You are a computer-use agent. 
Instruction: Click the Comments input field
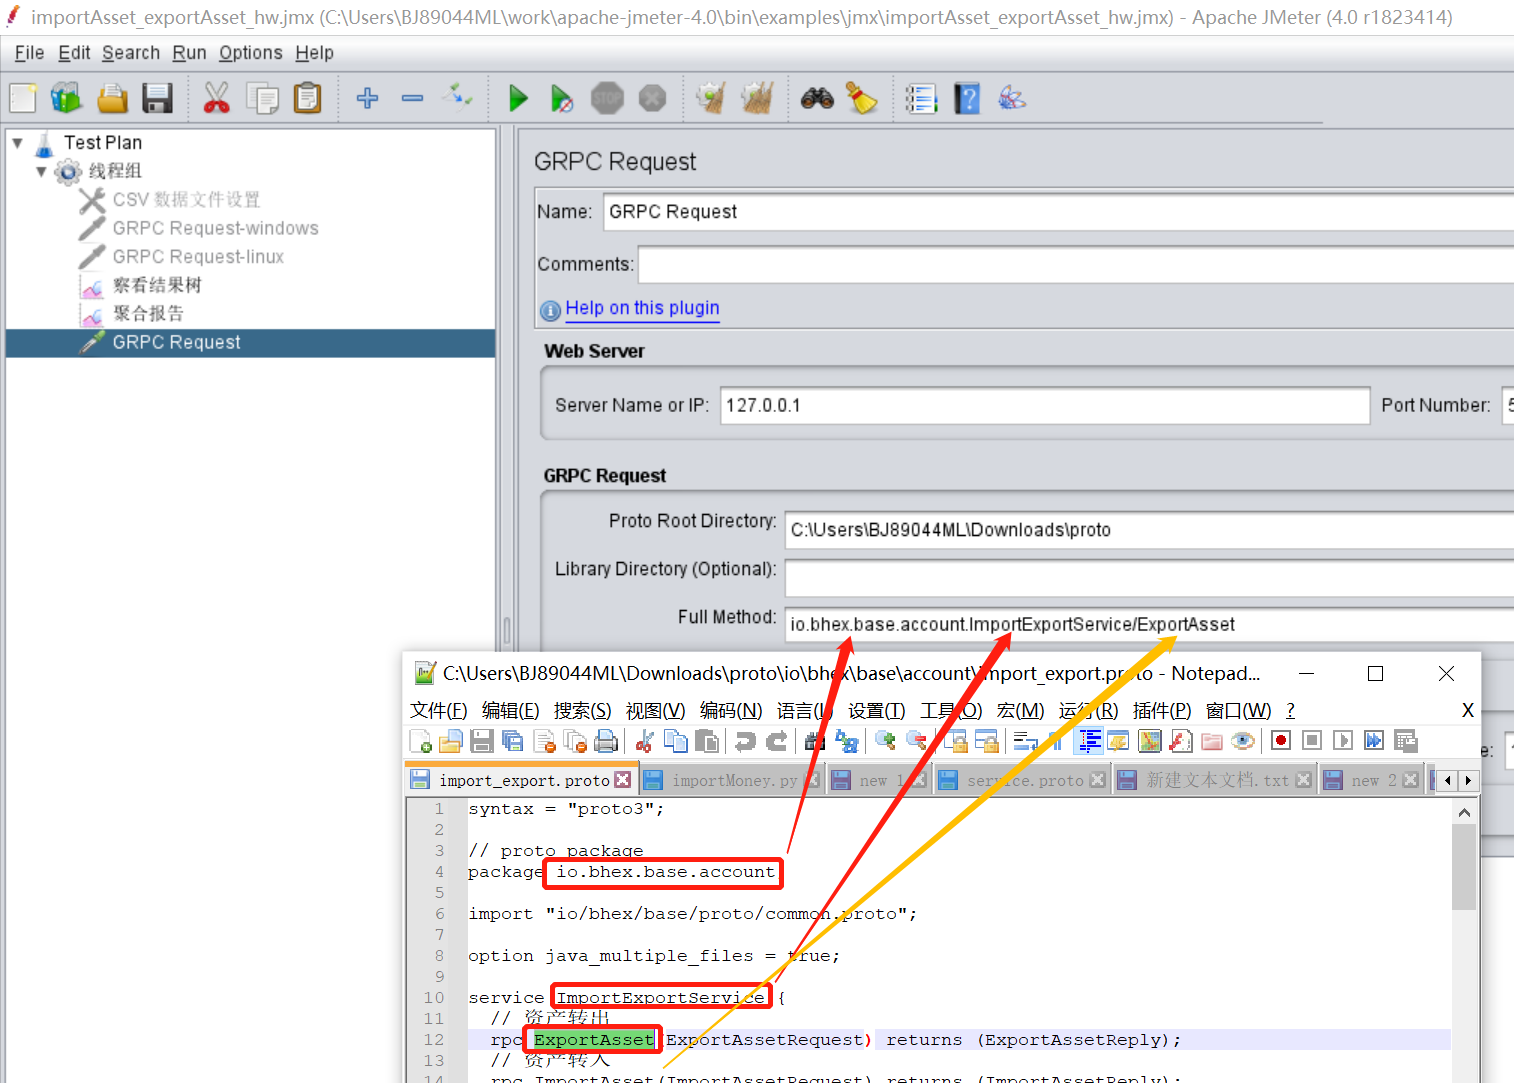(x=1076, y=264)
